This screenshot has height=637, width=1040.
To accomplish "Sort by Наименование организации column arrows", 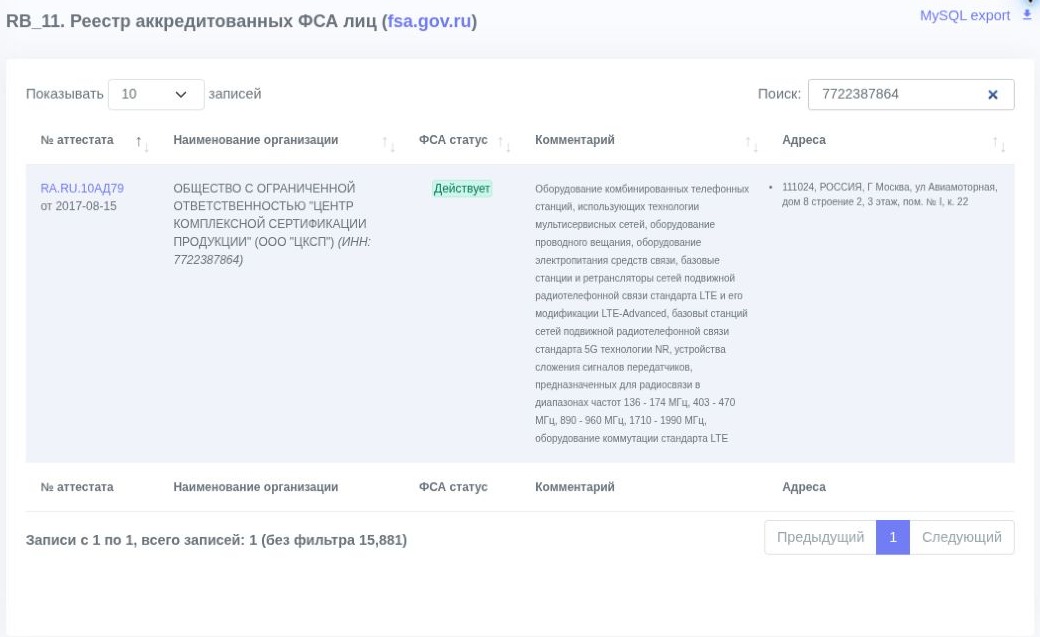I will tap(389, 142).
